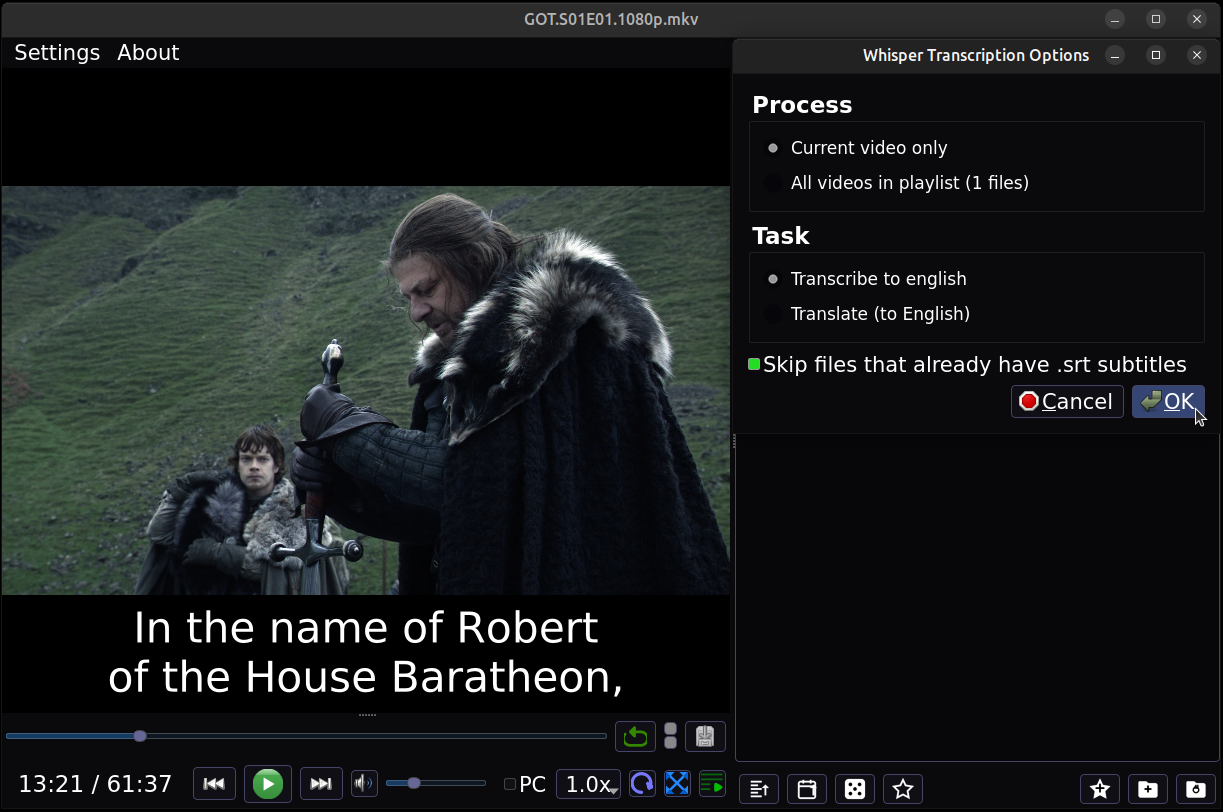Close the Whisper Transcription Options dialog
Screen dimensions: 1223x812
tap(1197, 56)
